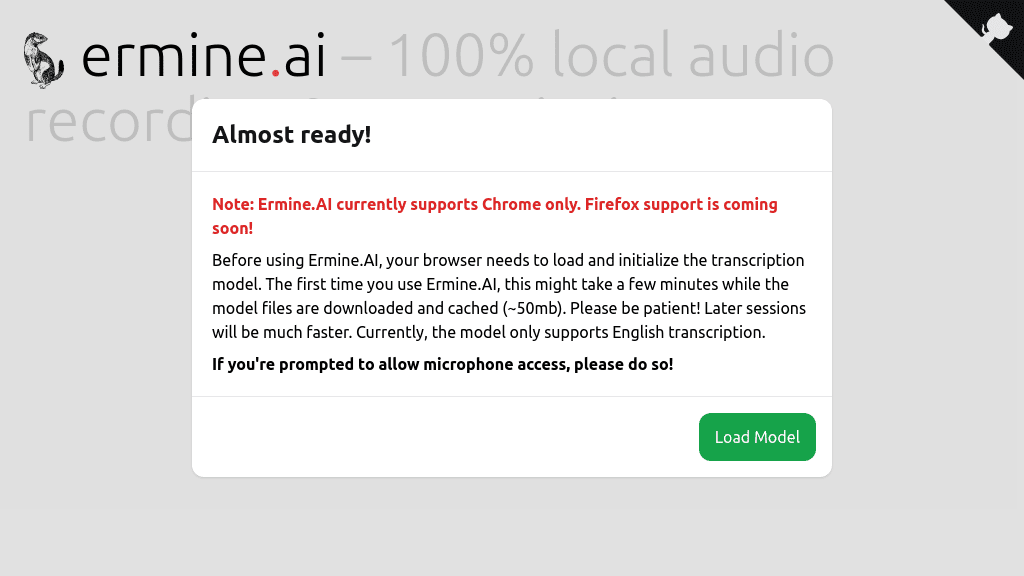Click the ermine animal logo icon
This screenshot has height=576, width=1024.
[x=44, y=60]
